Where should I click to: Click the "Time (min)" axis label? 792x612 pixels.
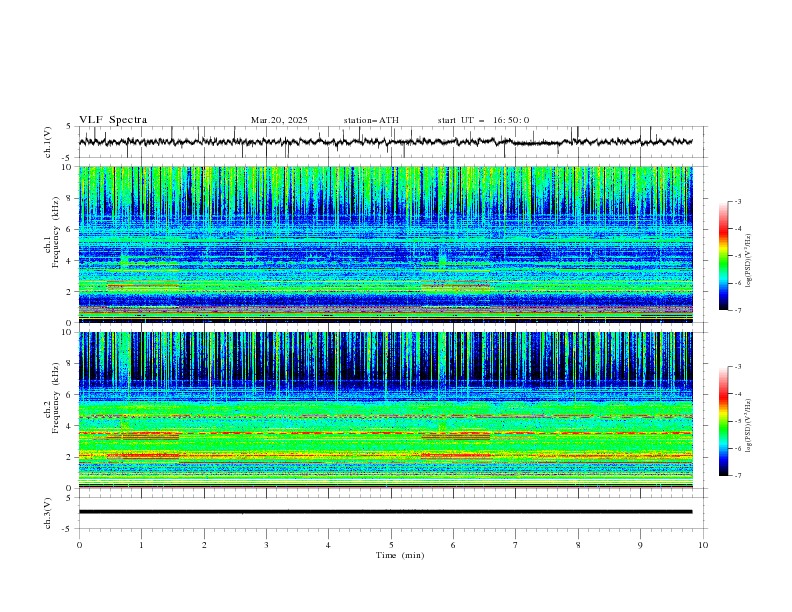coord(400,555)
